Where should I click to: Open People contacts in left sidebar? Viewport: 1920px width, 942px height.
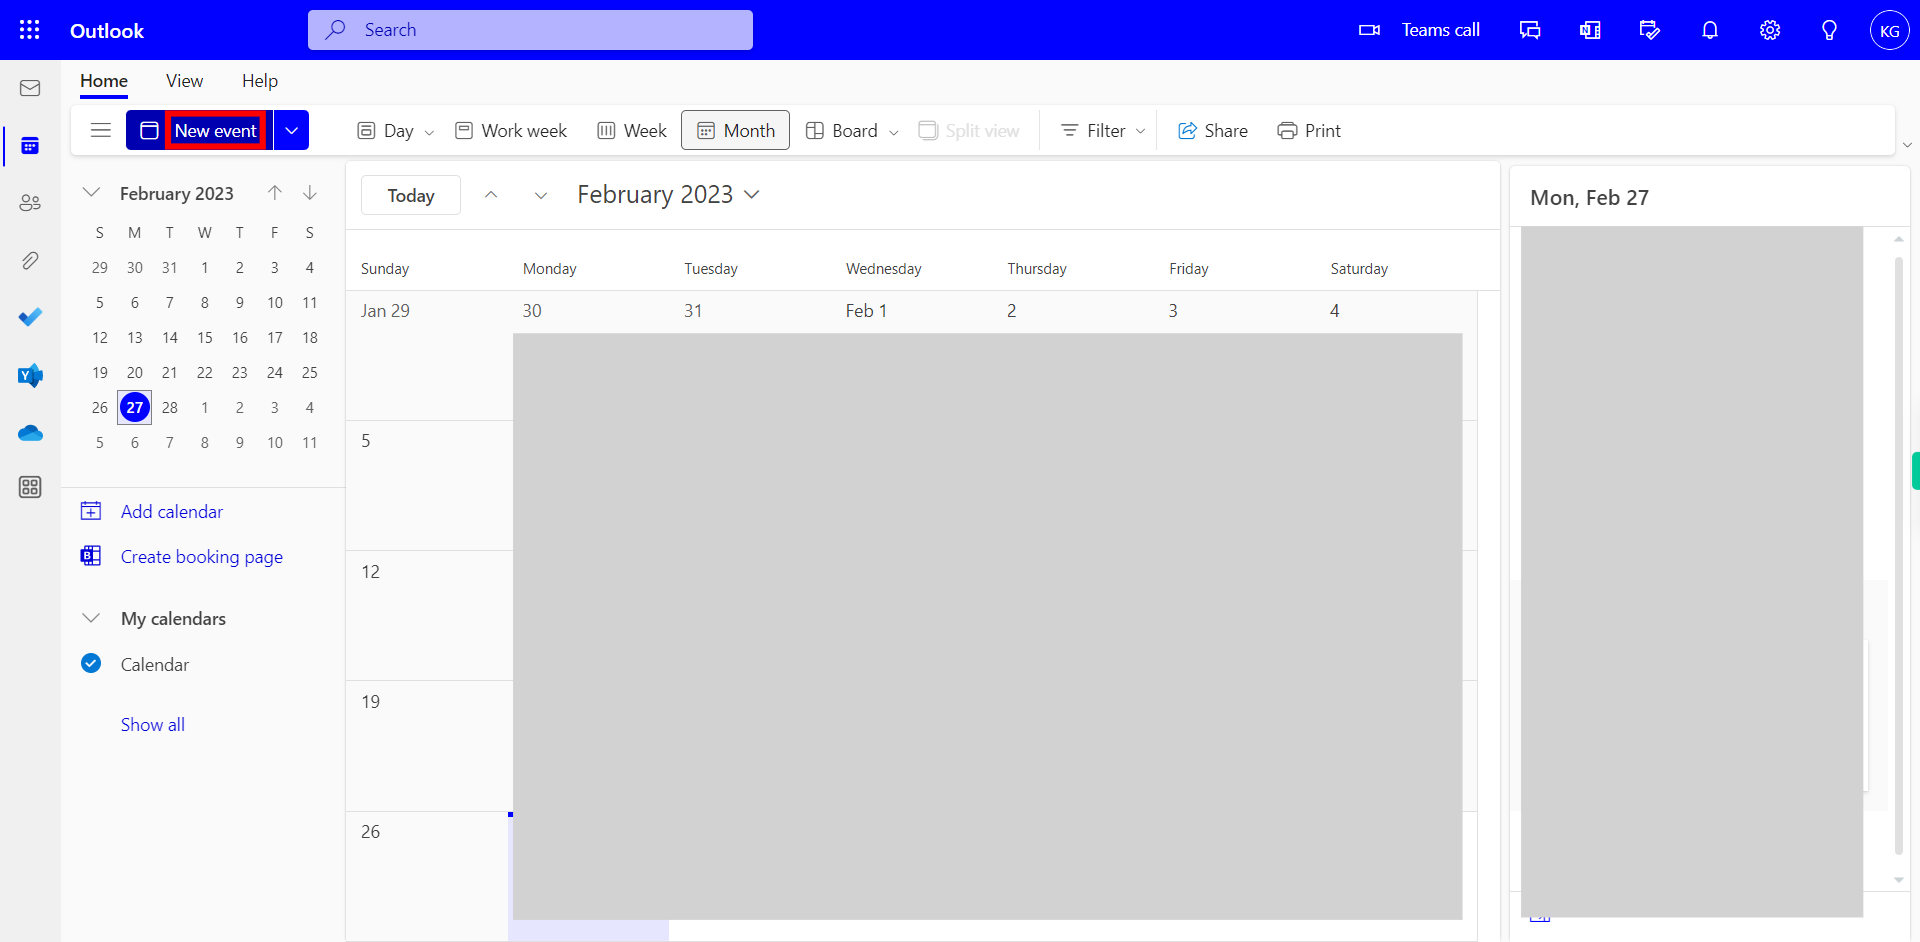click(30, 203)
